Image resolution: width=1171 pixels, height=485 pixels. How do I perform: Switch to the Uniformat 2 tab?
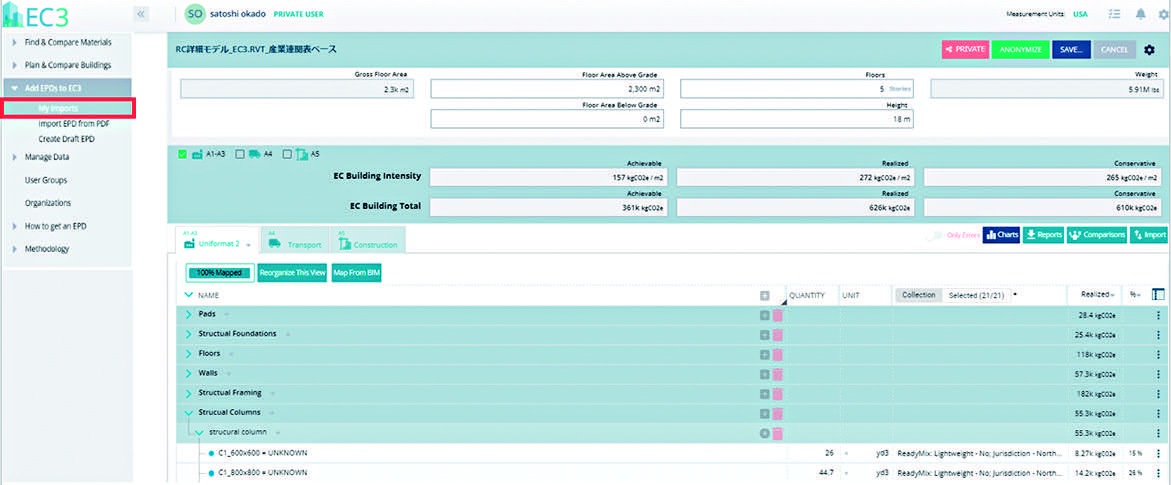[x=217, y=241]
